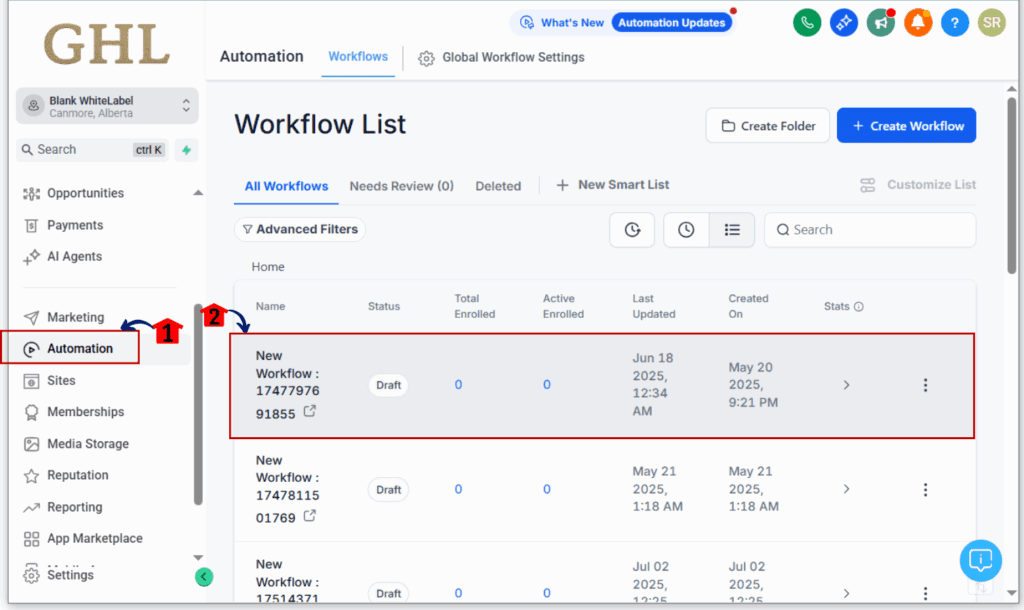1024x610 pixels.
Task: Expand the Blank WhiteLabel account switcher
Action: [x=107, y=106]
